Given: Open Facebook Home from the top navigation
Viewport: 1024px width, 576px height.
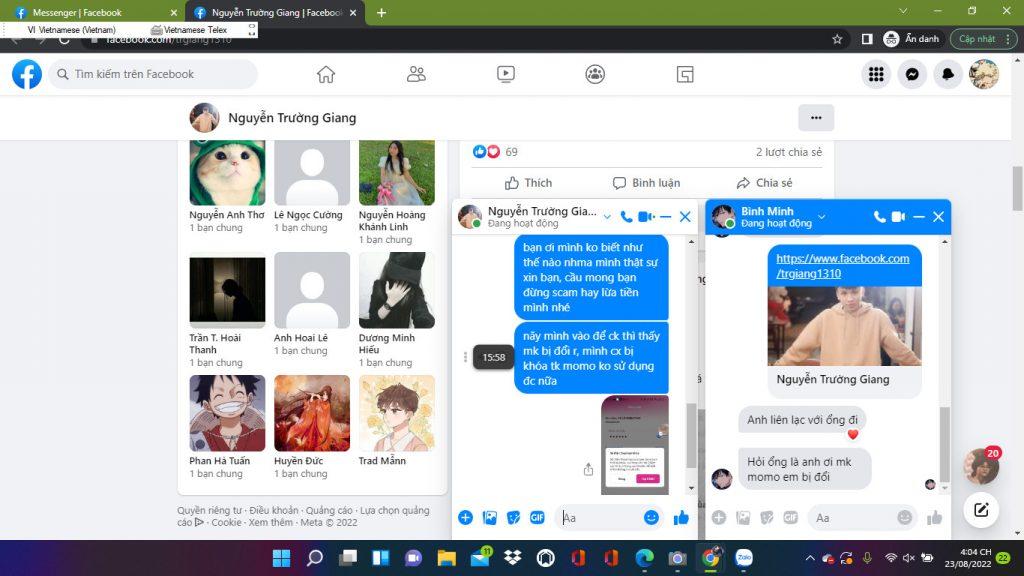Looking at the screenshot, I should pos(325,74).
